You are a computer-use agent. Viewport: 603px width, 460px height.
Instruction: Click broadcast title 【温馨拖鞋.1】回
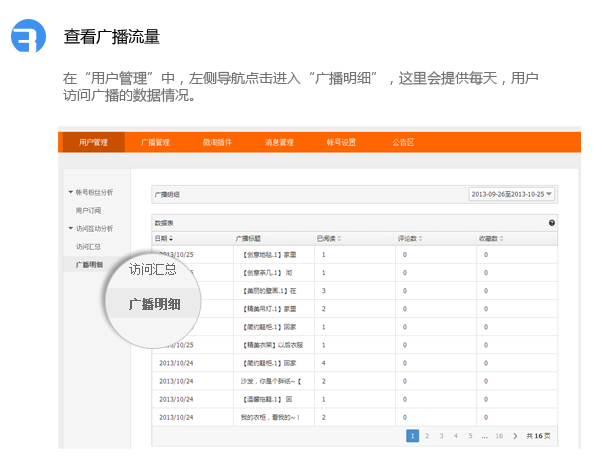pyautogui.click(x=267, y=399)
